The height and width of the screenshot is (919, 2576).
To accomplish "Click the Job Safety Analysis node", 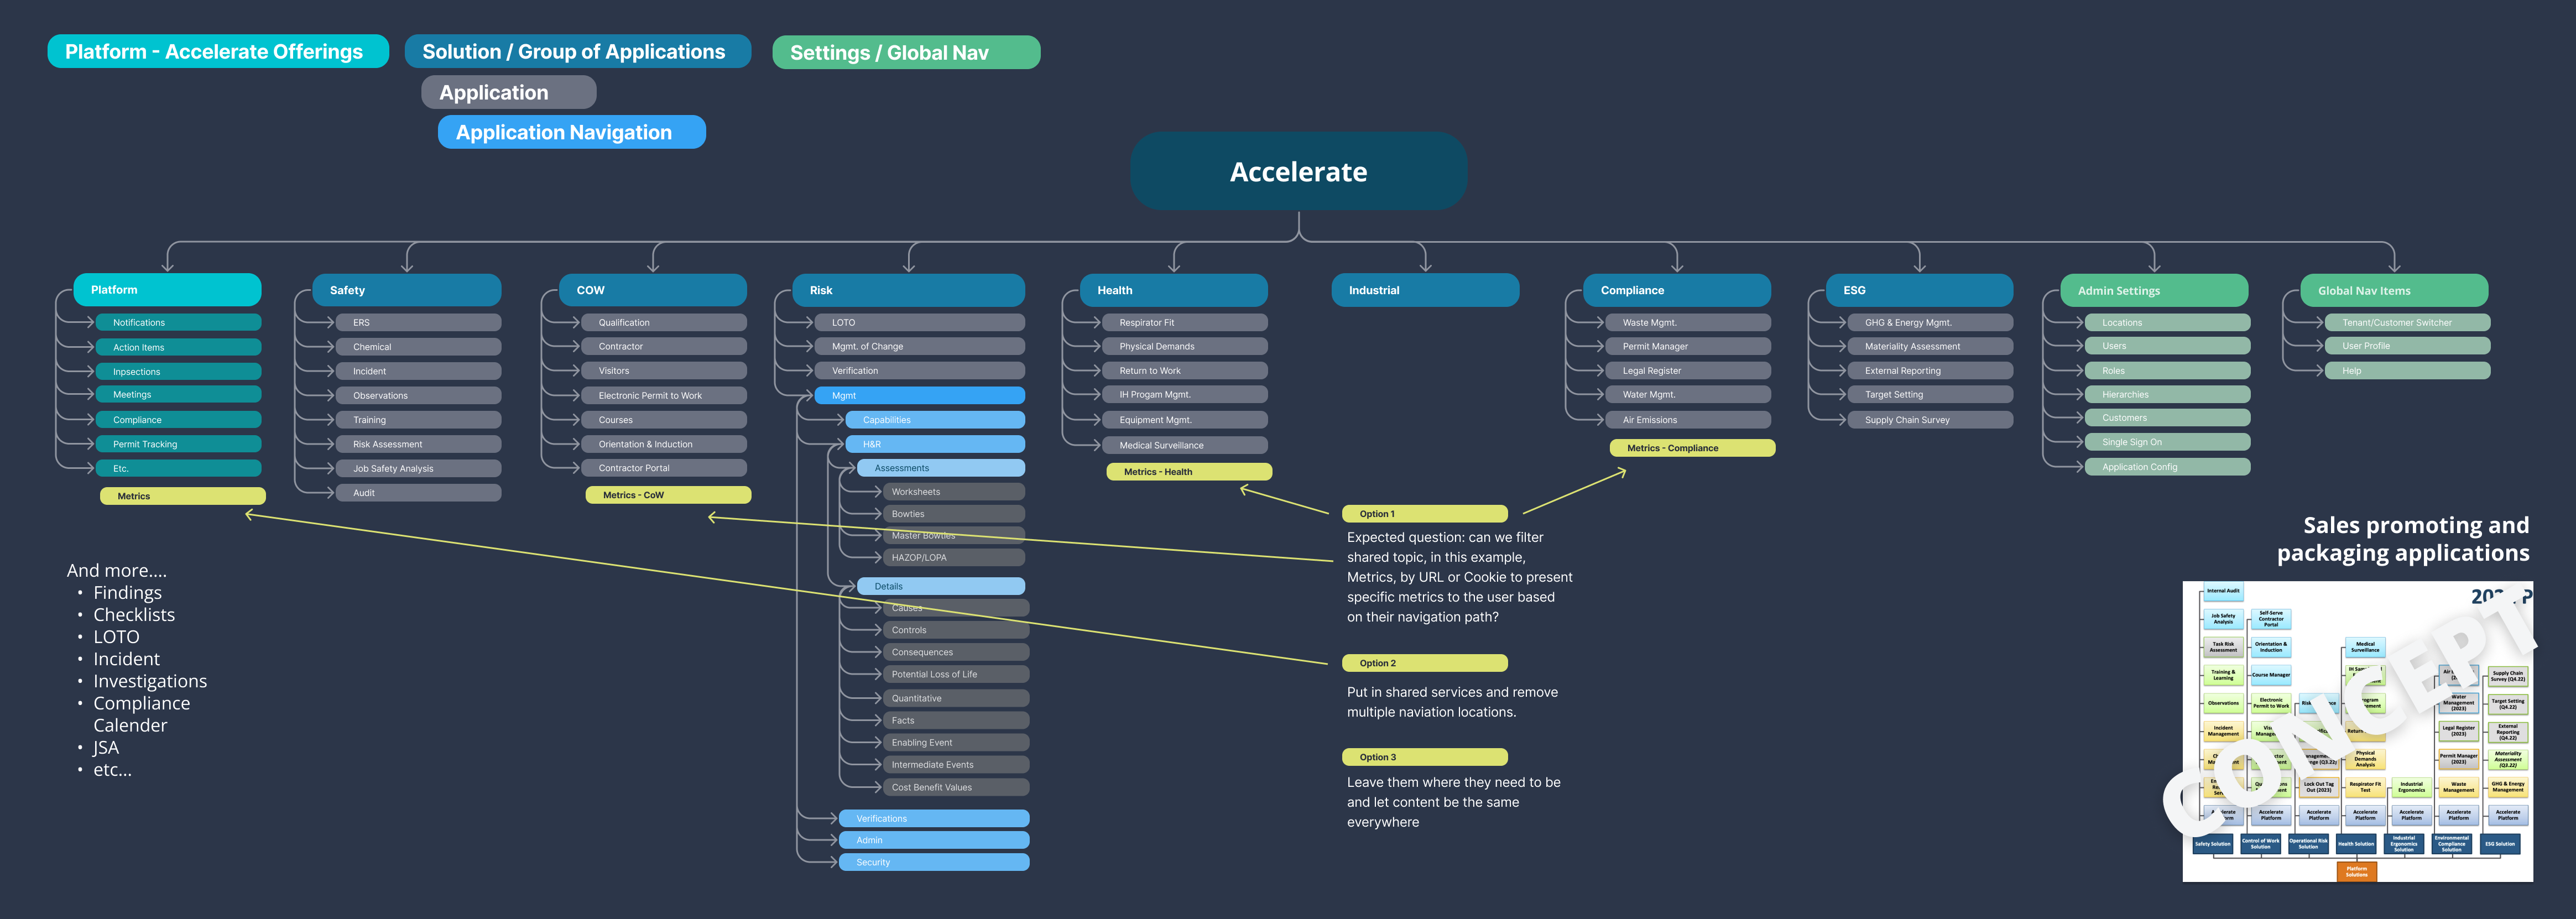I will 418,468.
